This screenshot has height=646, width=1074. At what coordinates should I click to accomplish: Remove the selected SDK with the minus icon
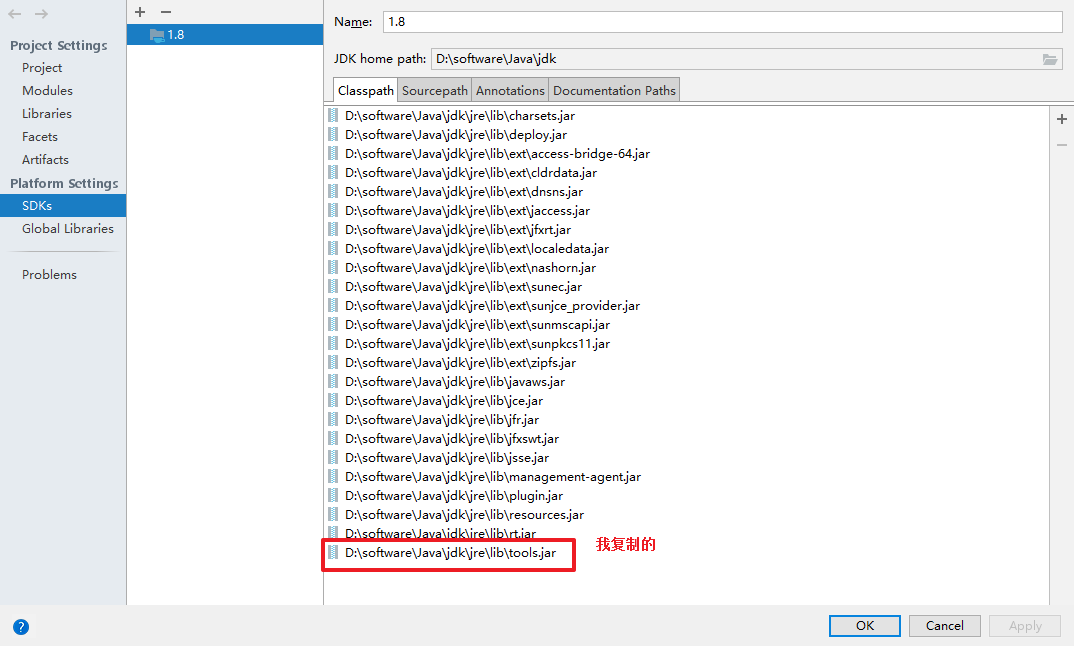166,12
